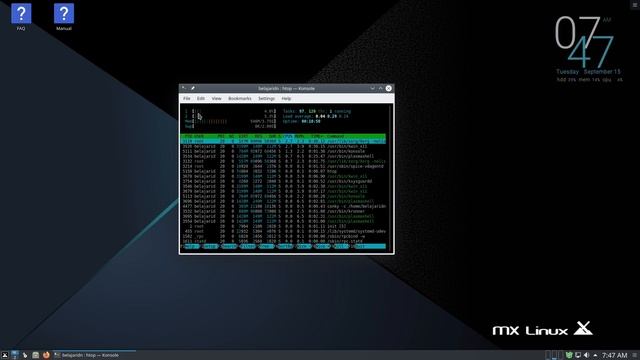Open the green MX updater tray icon
This screenshot has width=640, height=360.
569,355
